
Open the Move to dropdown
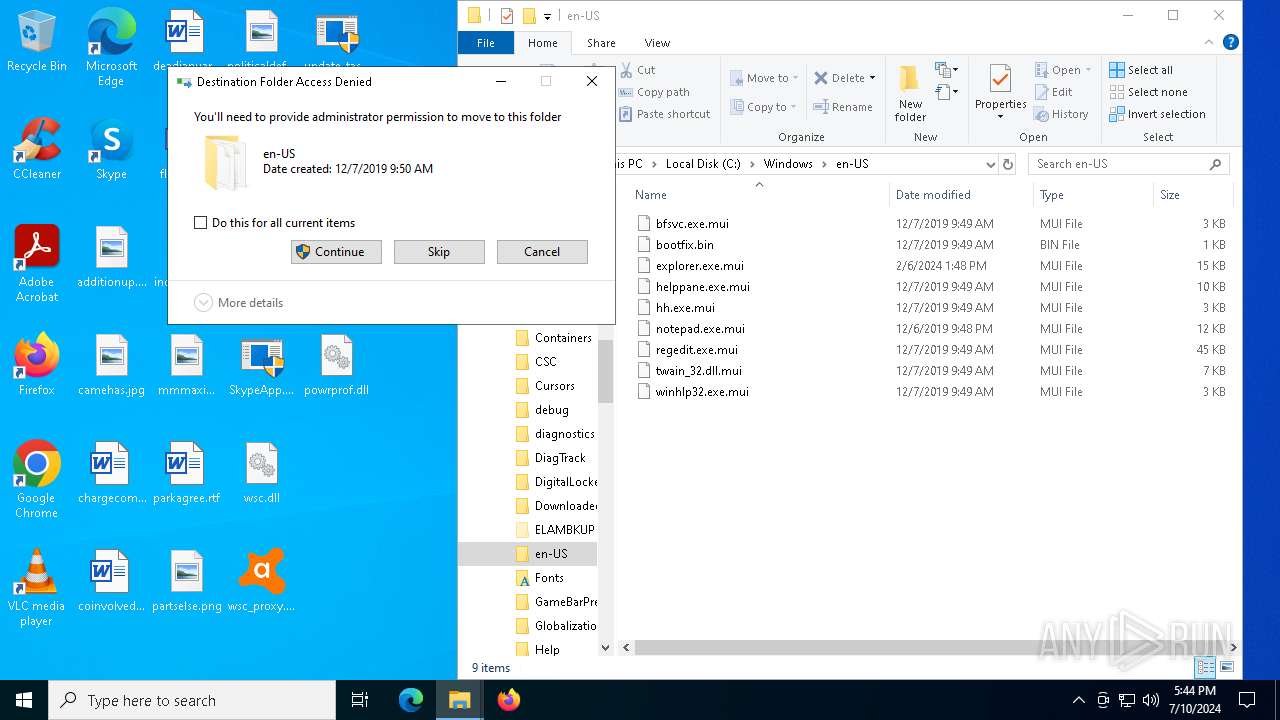click(764, 78)
